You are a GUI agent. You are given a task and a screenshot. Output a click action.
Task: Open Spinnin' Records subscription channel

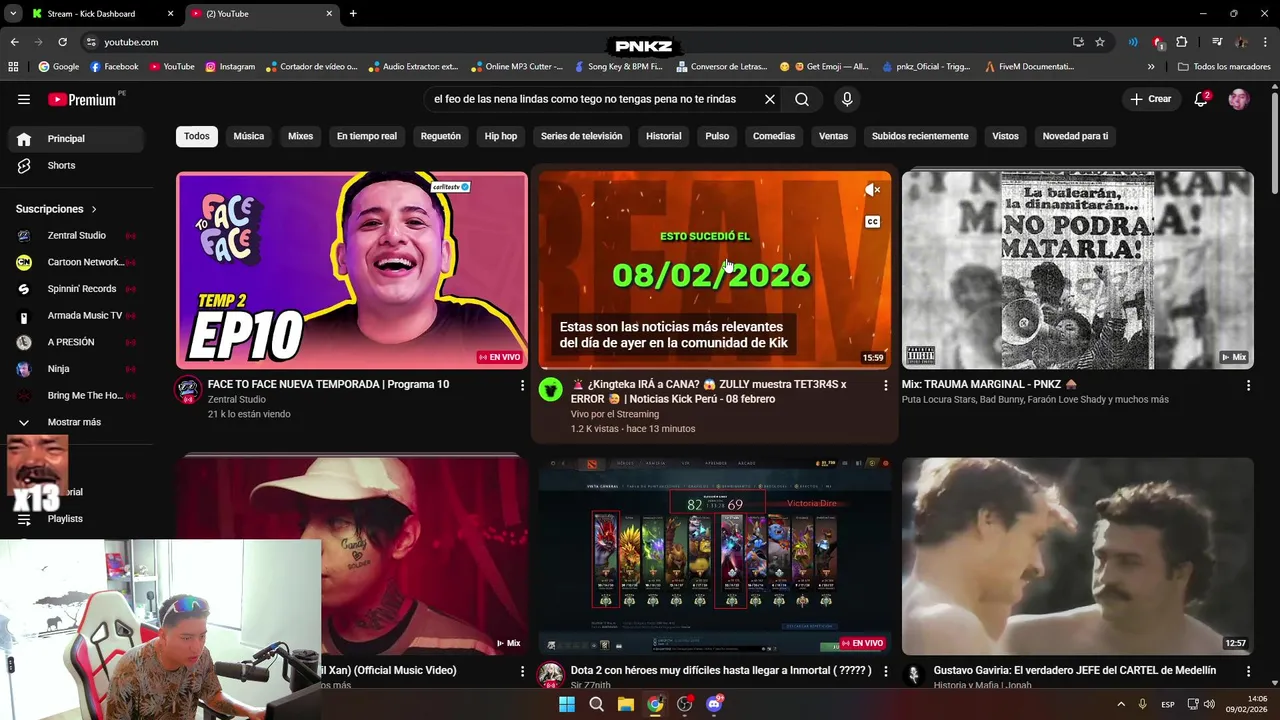coord(78,289)
